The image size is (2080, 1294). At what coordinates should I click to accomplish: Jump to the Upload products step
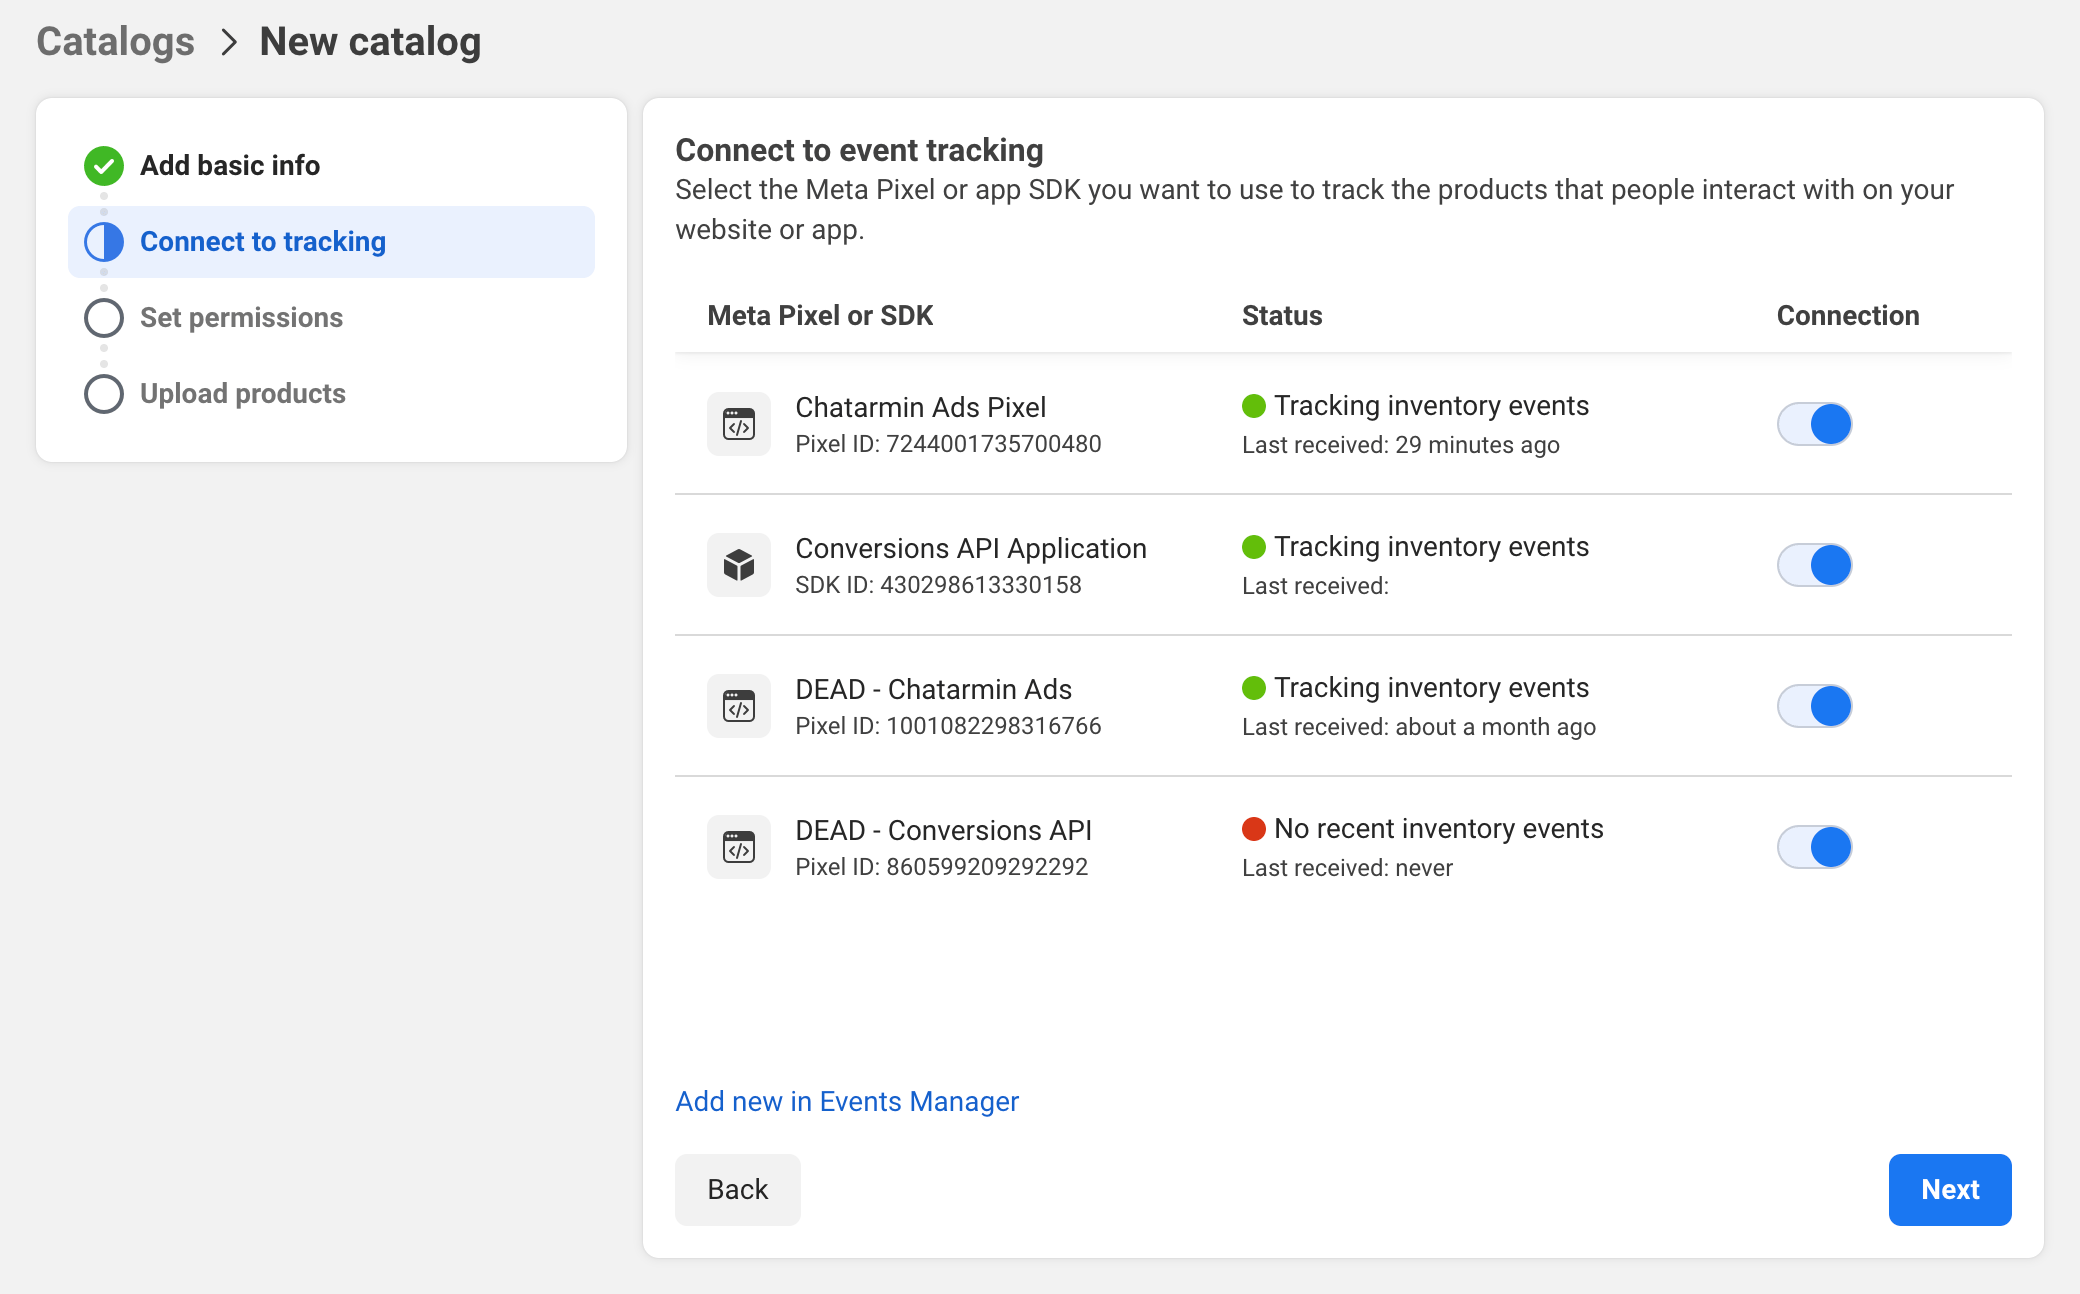pyautogui.click(x=331, y=394)
